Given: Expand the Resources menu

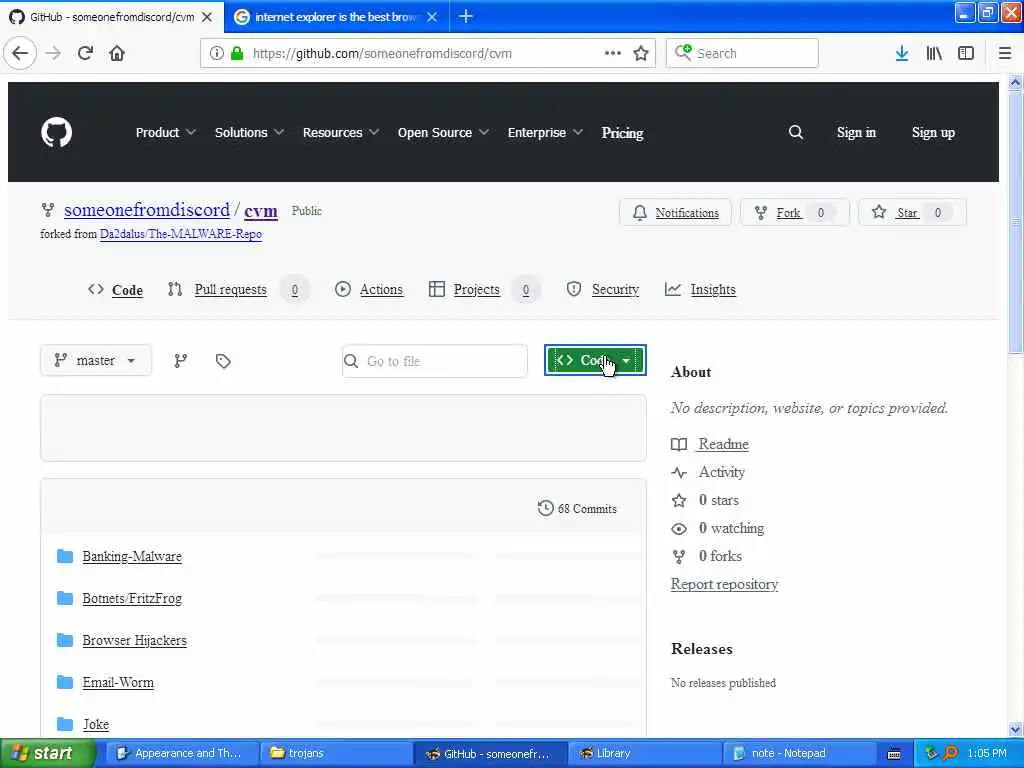Looking at the screenshot, I should click(340, 133).
